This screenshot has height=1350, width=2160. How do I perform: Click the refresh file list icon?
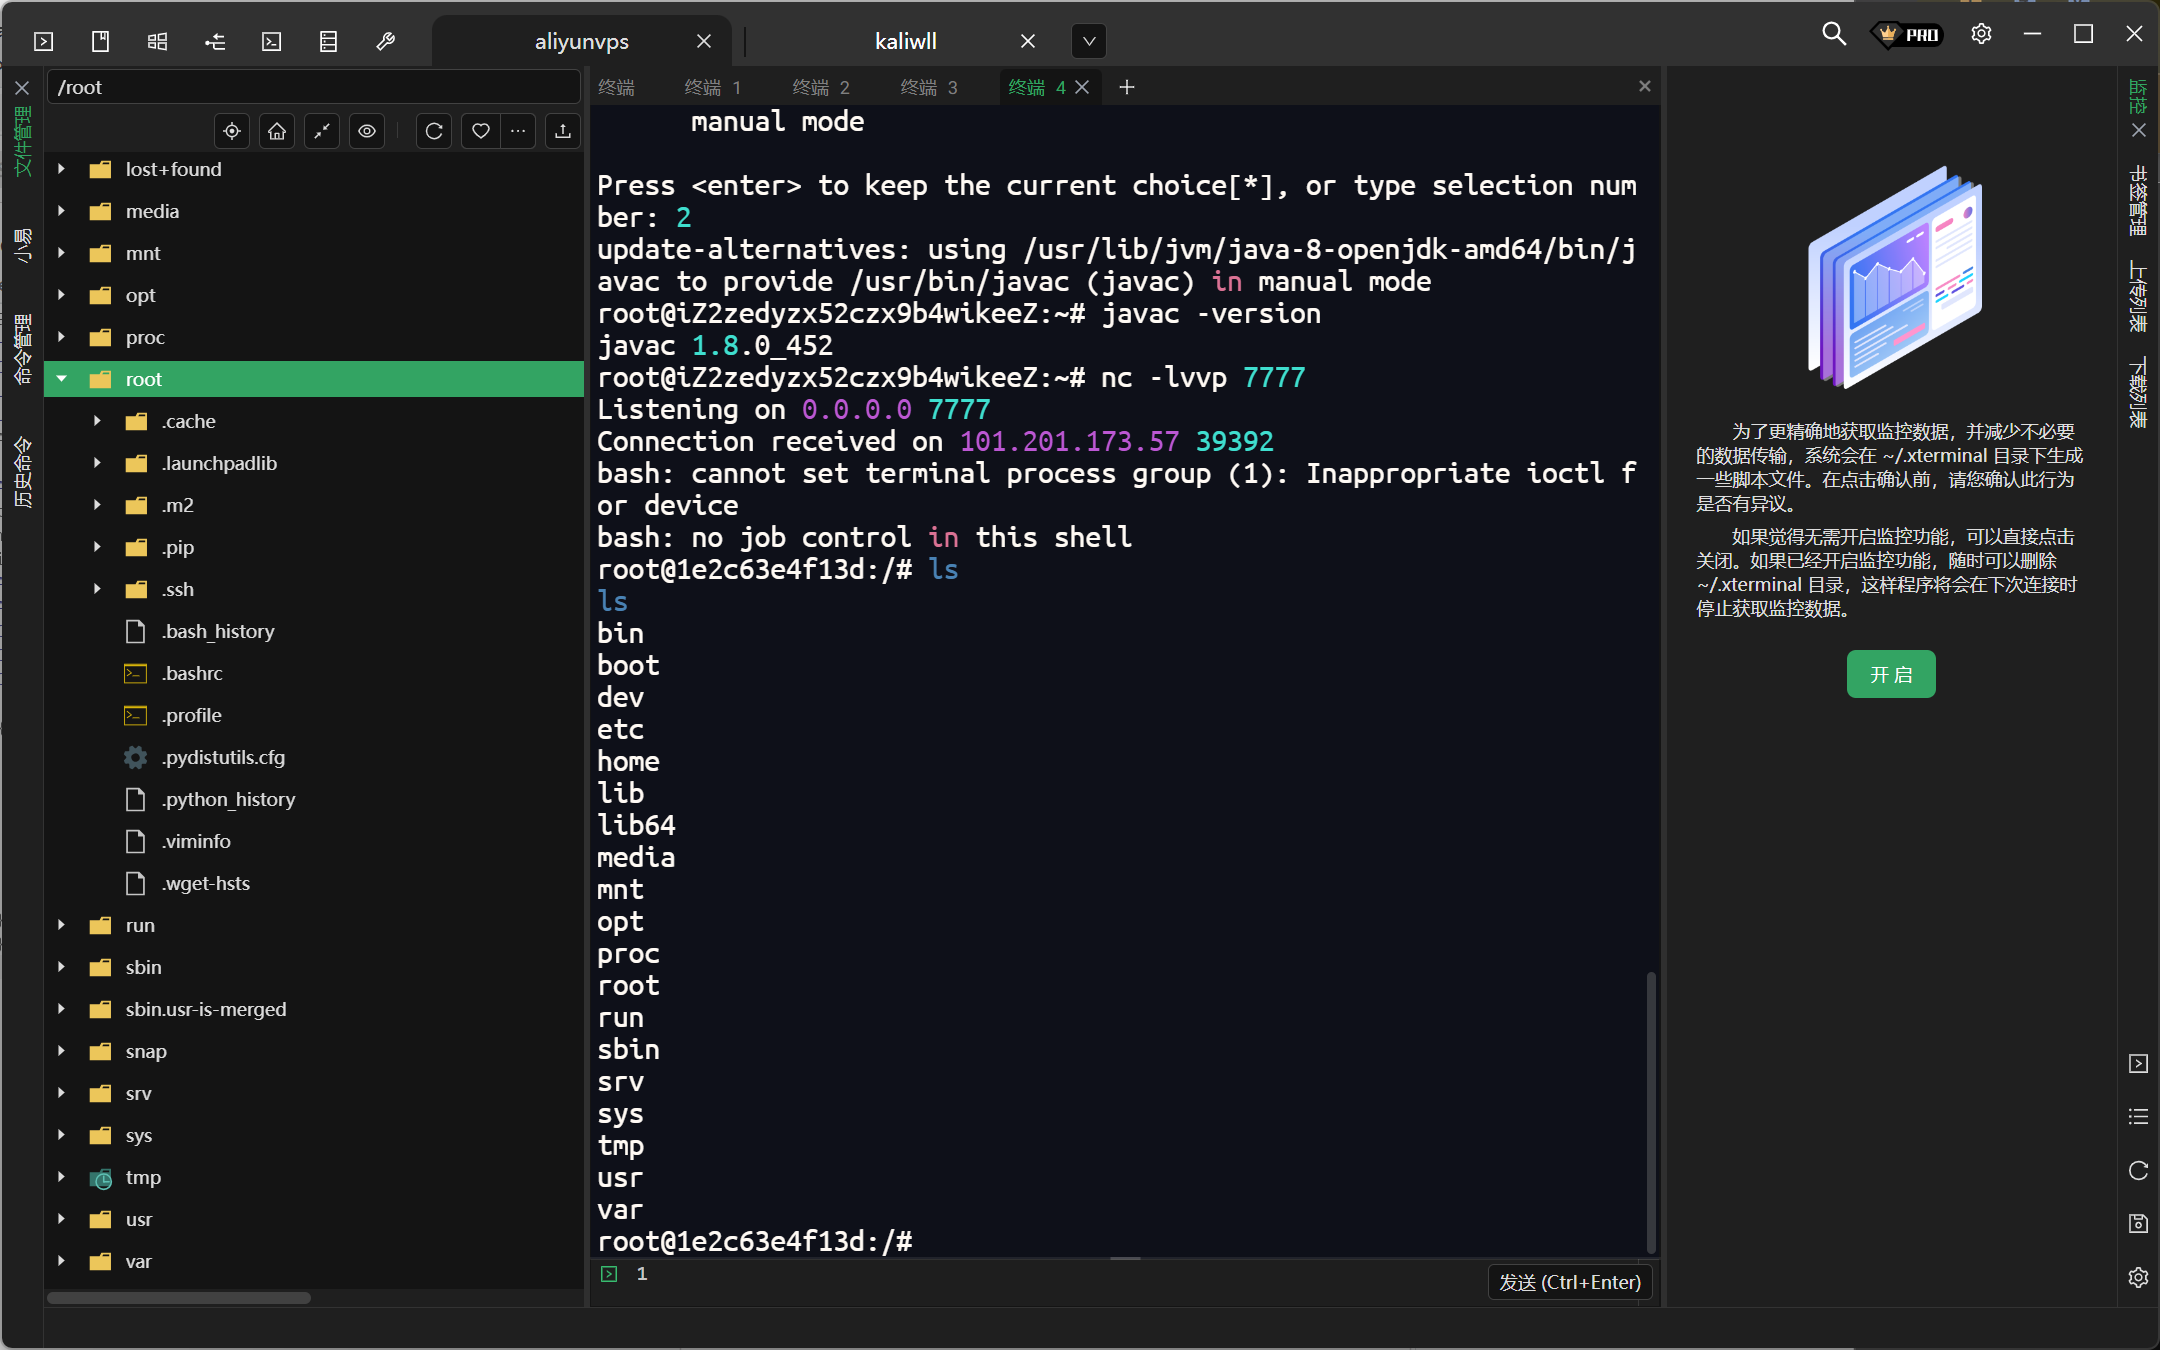click(x=434, y=131)
